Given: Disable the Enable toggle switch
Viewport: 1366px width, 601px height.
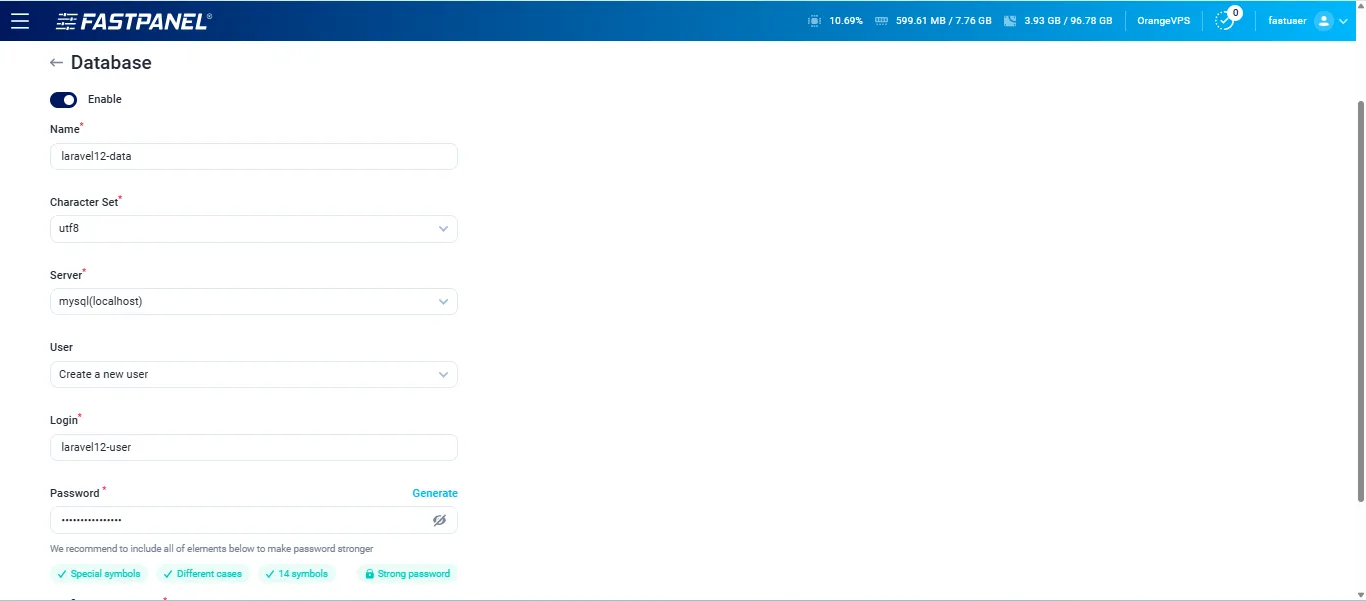Looking at the screenshot, I should [63, 100].
